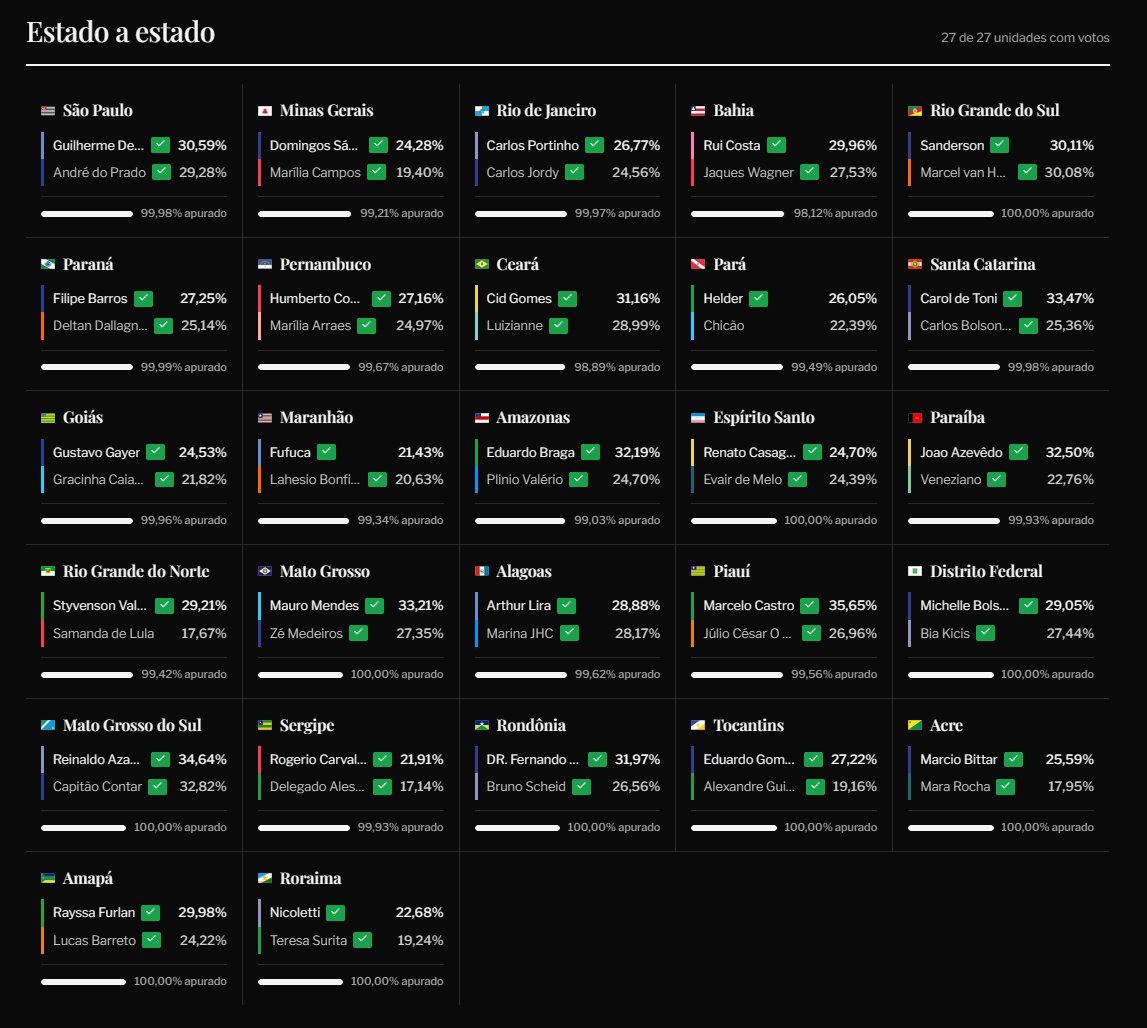Click Mauro Mendes 33,21% percentage
This screenshot has width=1147, height=1028.
click(x=420, y=605)
